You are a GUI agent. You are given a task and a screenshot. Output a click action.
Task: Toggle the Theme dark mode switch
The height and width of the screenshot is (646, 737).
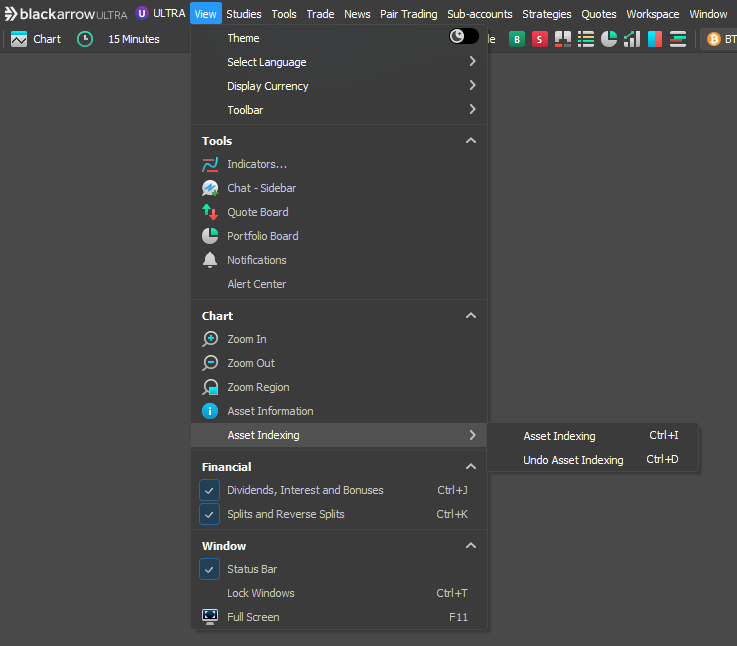click(463, 37)
